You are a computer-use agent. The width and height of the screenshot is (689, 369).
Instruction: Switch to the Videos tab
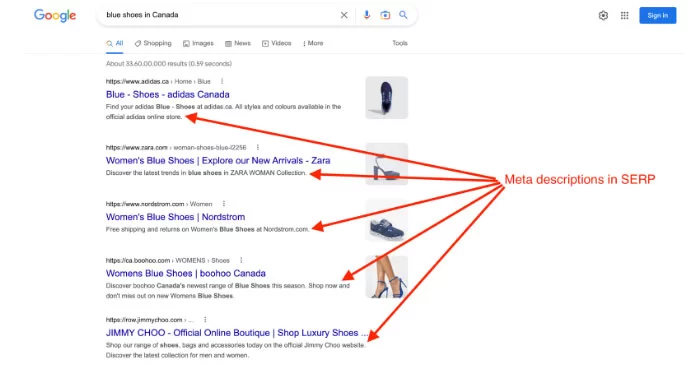pos(276,43)
